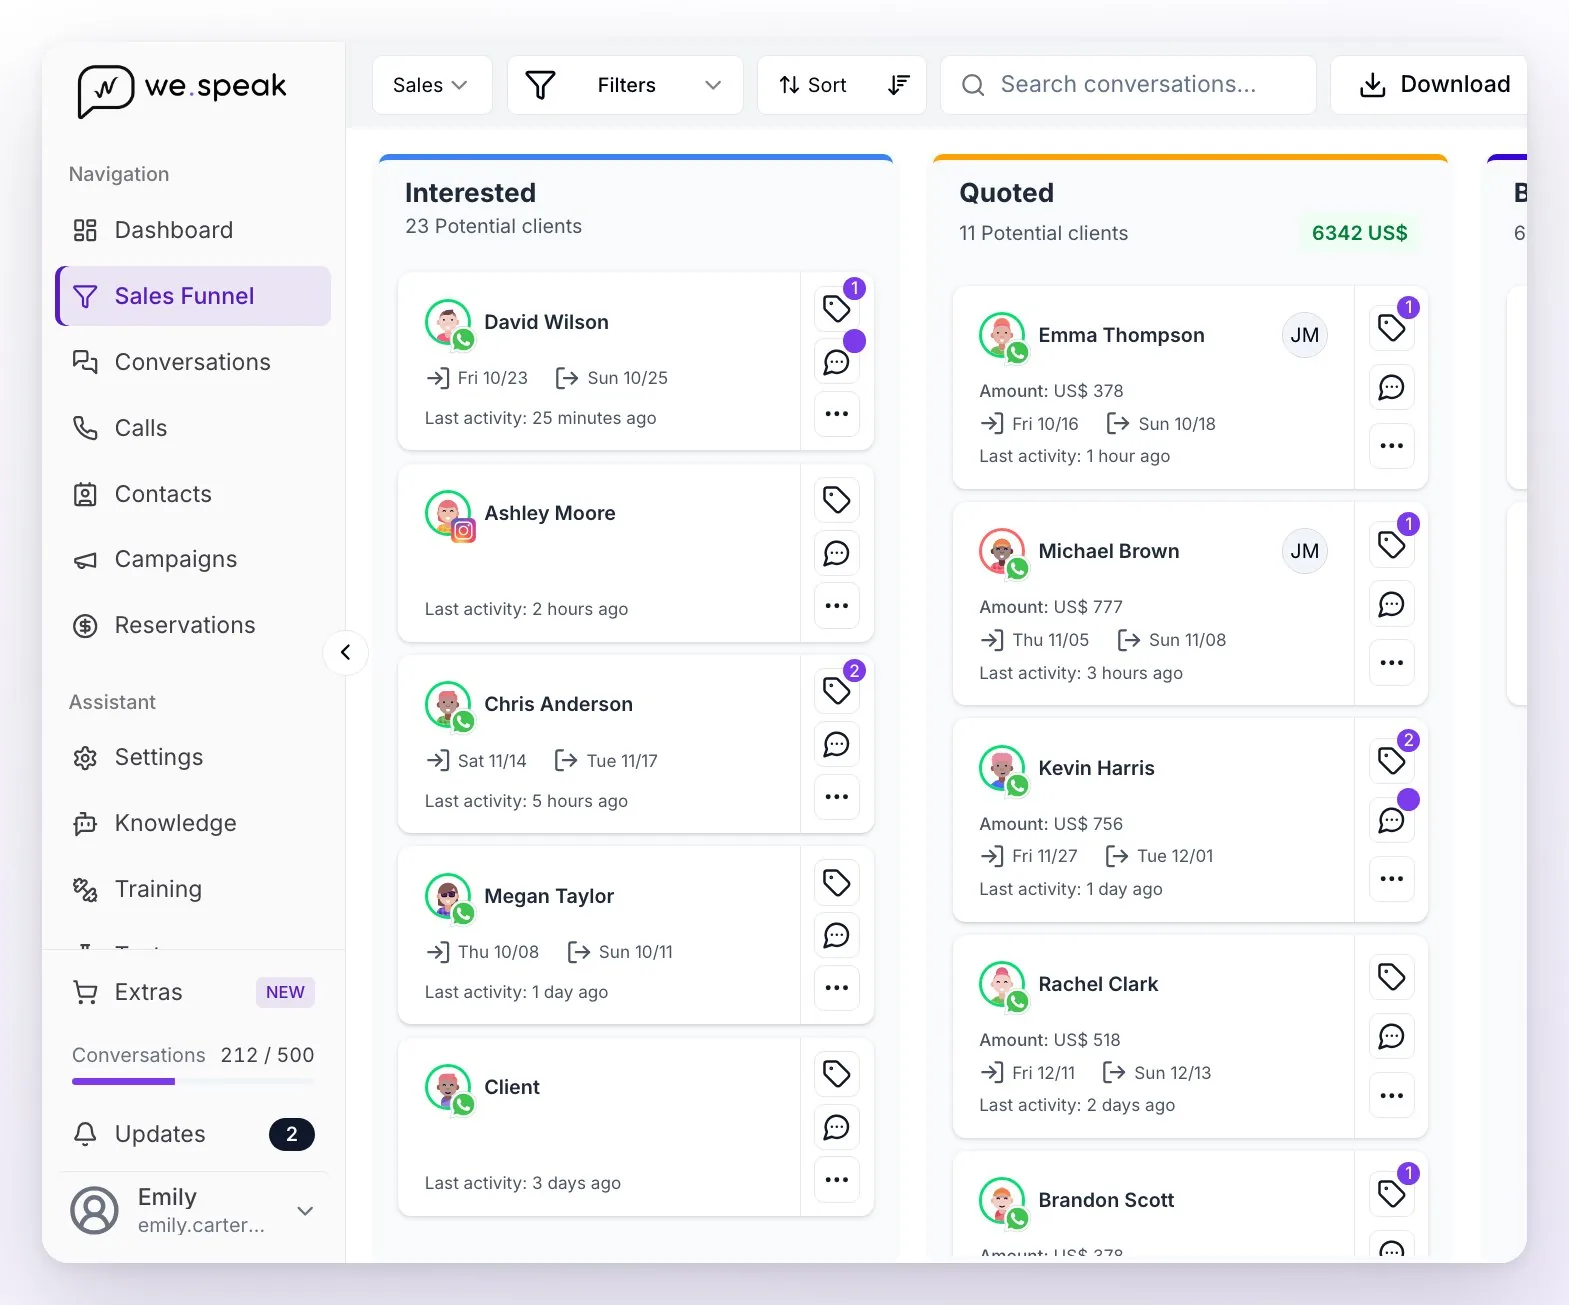The image size is (1569, 1305).
Task: Open more options for Rachel Clark
Action: click(x=1392, y=1095)
